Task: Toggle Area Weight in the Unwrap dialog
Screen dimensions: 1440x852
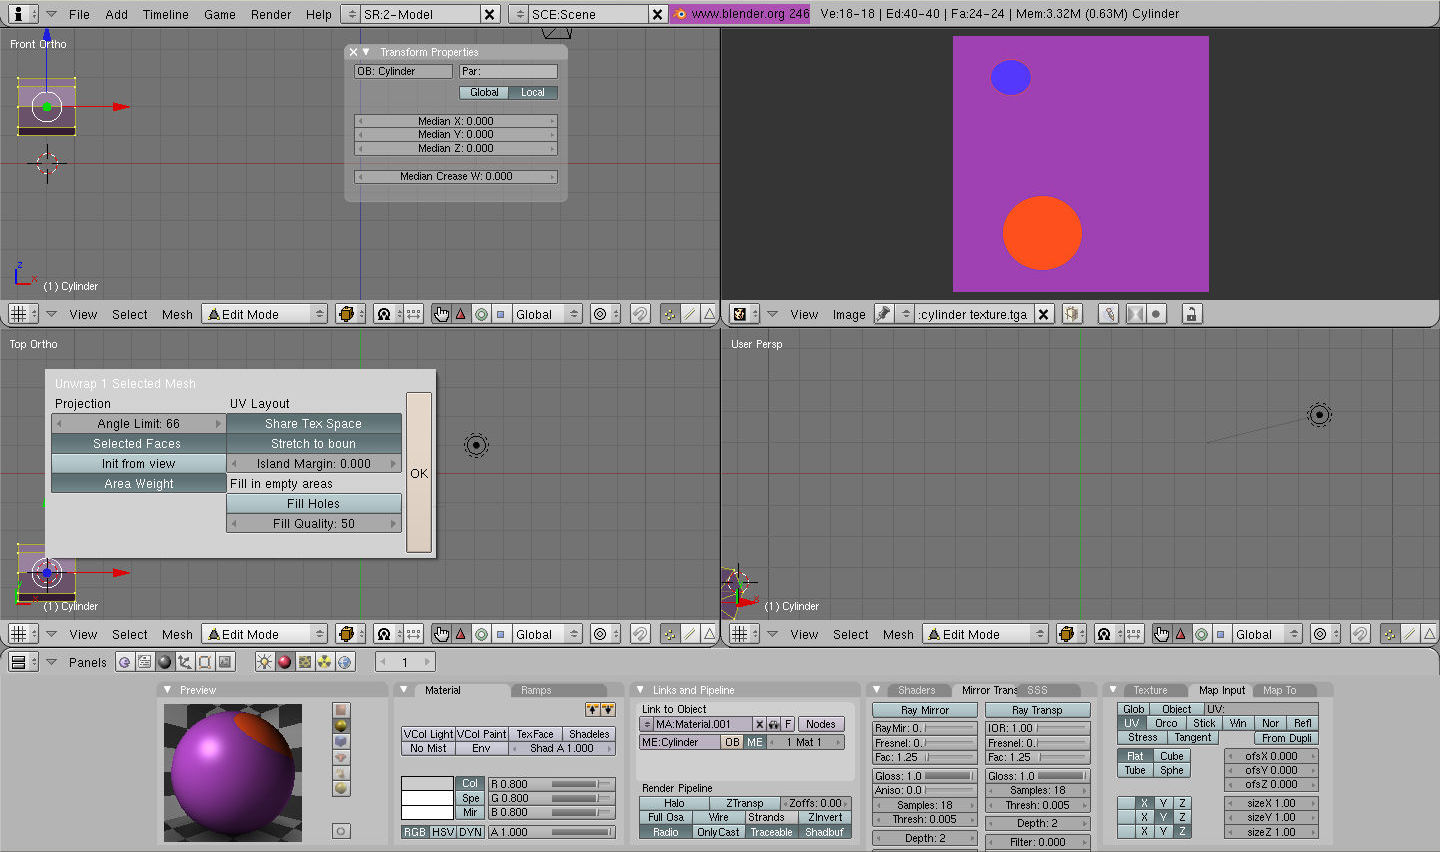Action: click(x=139, y=484)
